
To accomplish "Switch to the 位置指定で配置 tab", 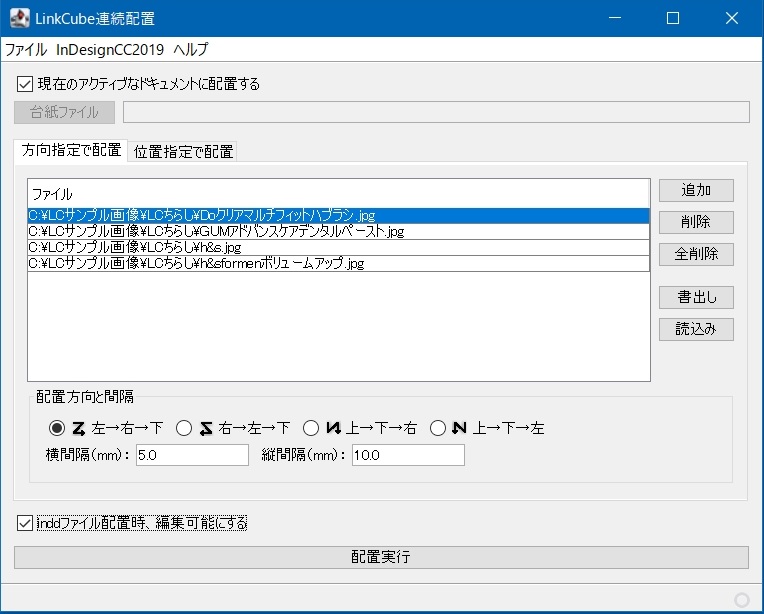I will click(184, 152).
